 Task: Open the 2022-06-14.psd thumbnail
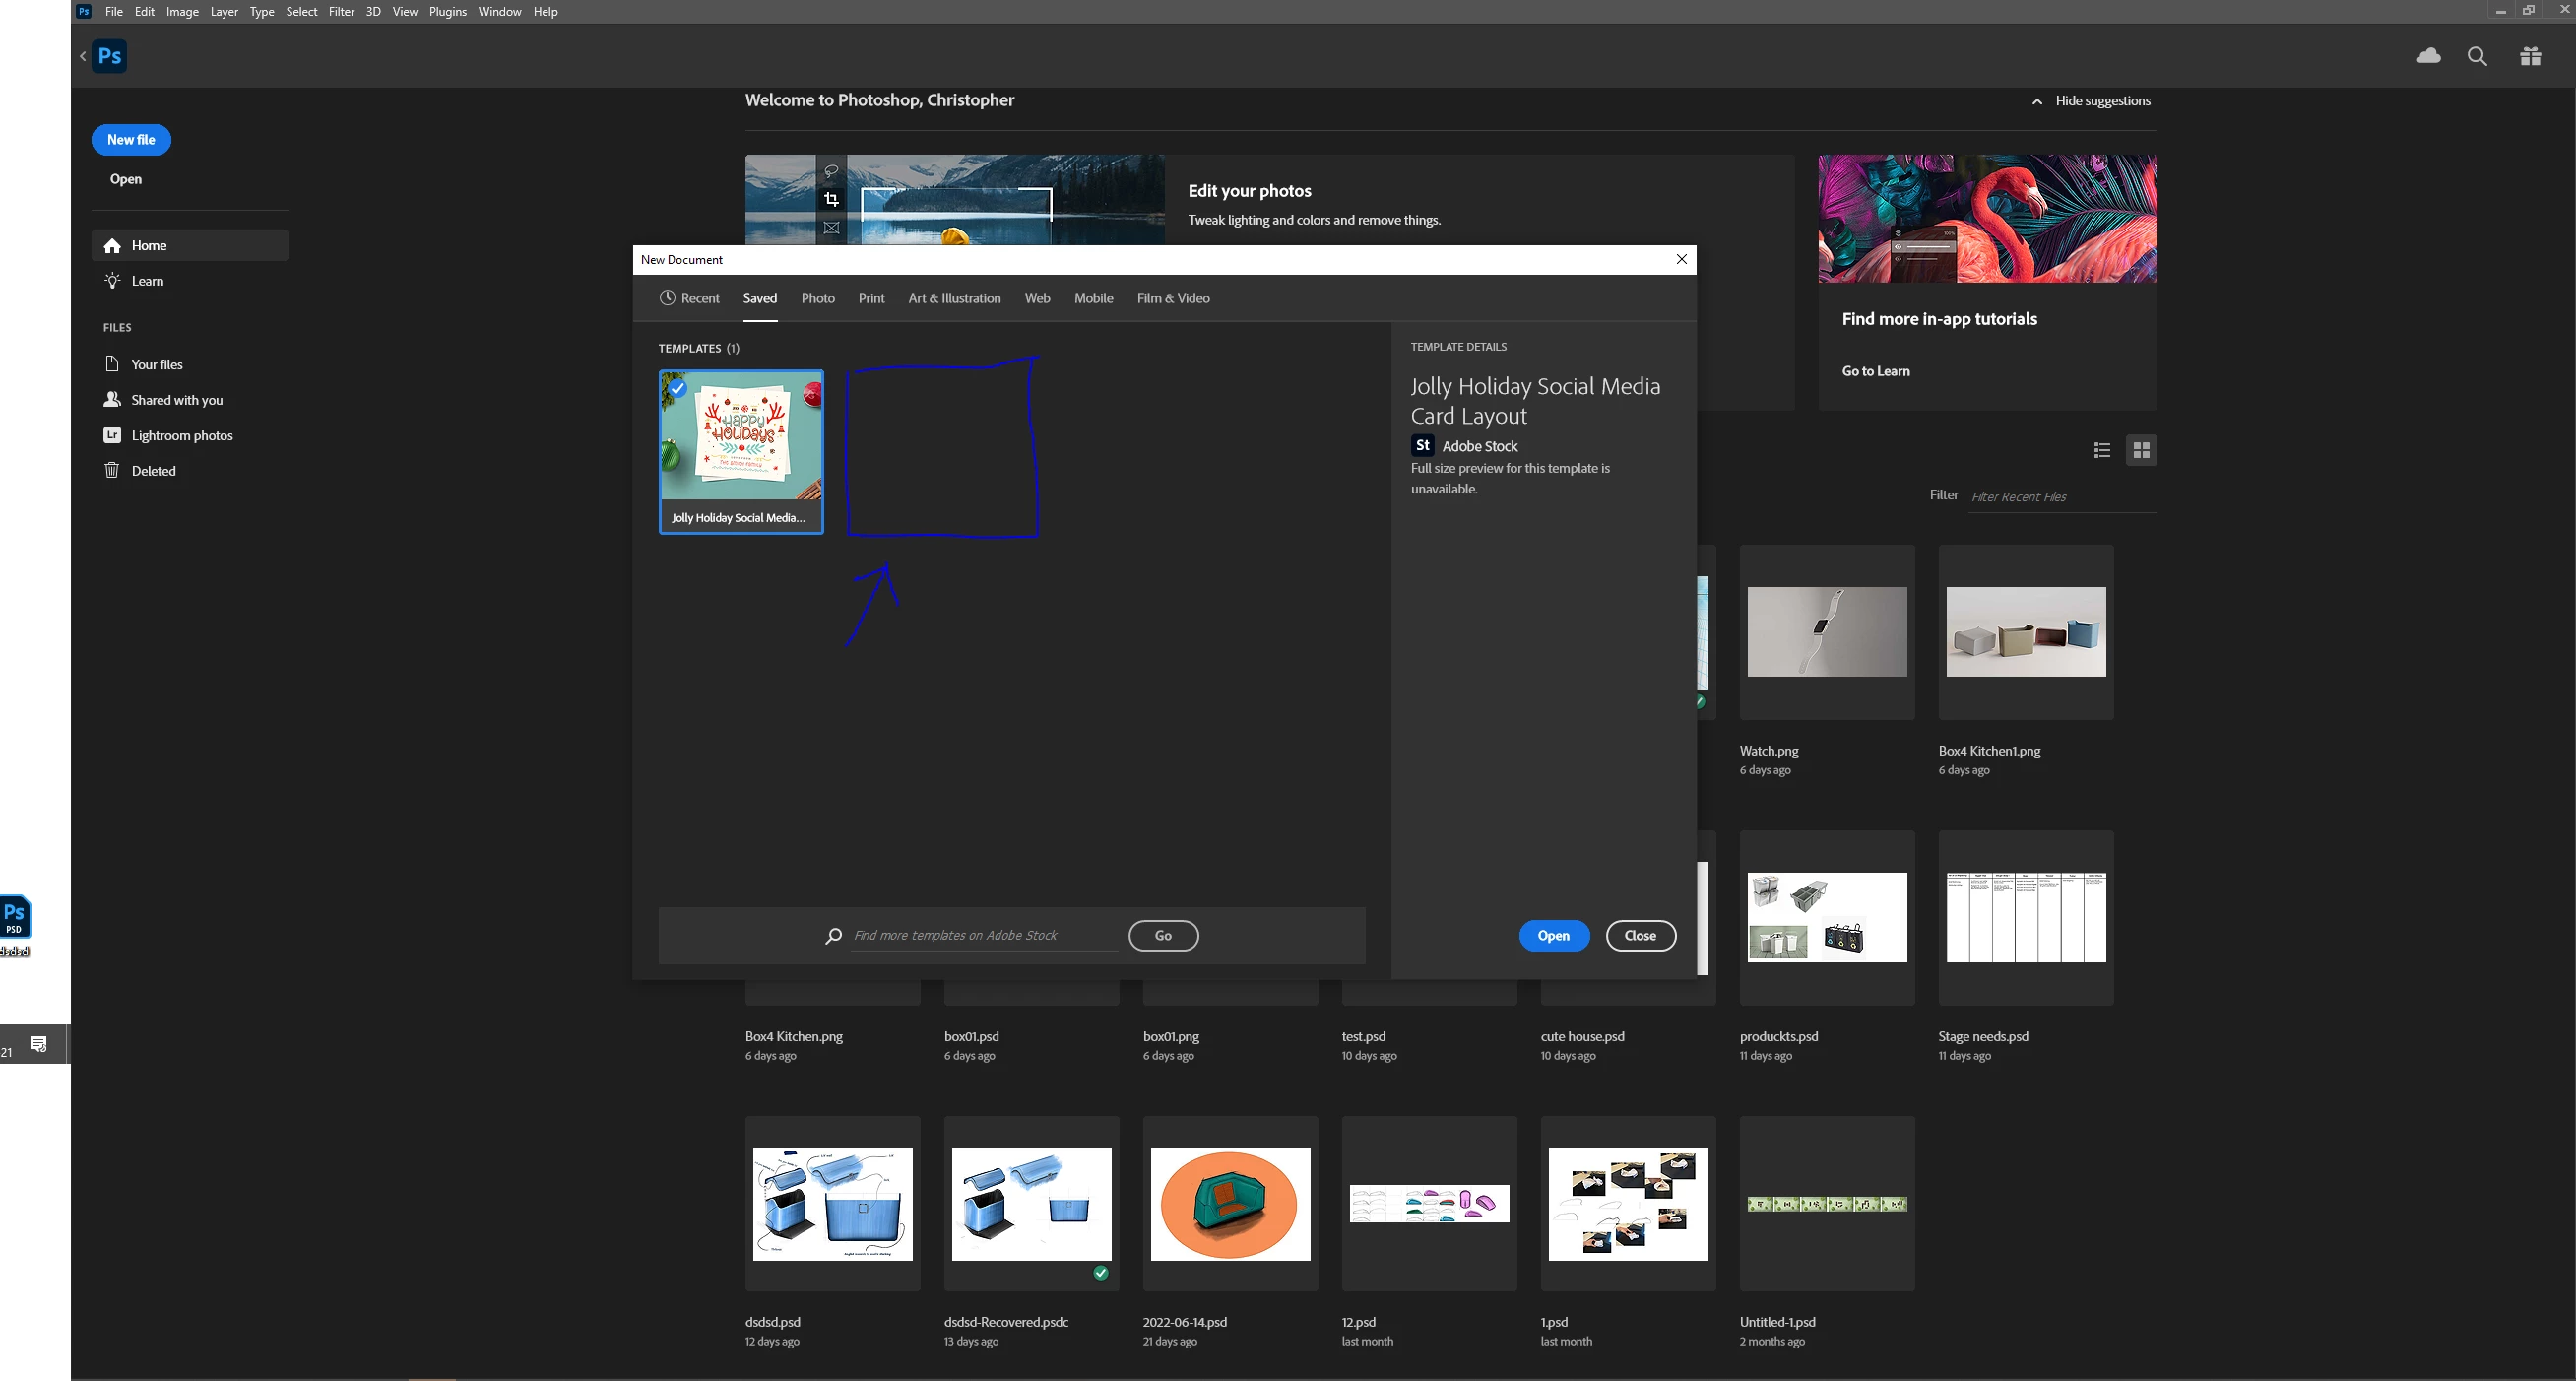point(1230,1203)
